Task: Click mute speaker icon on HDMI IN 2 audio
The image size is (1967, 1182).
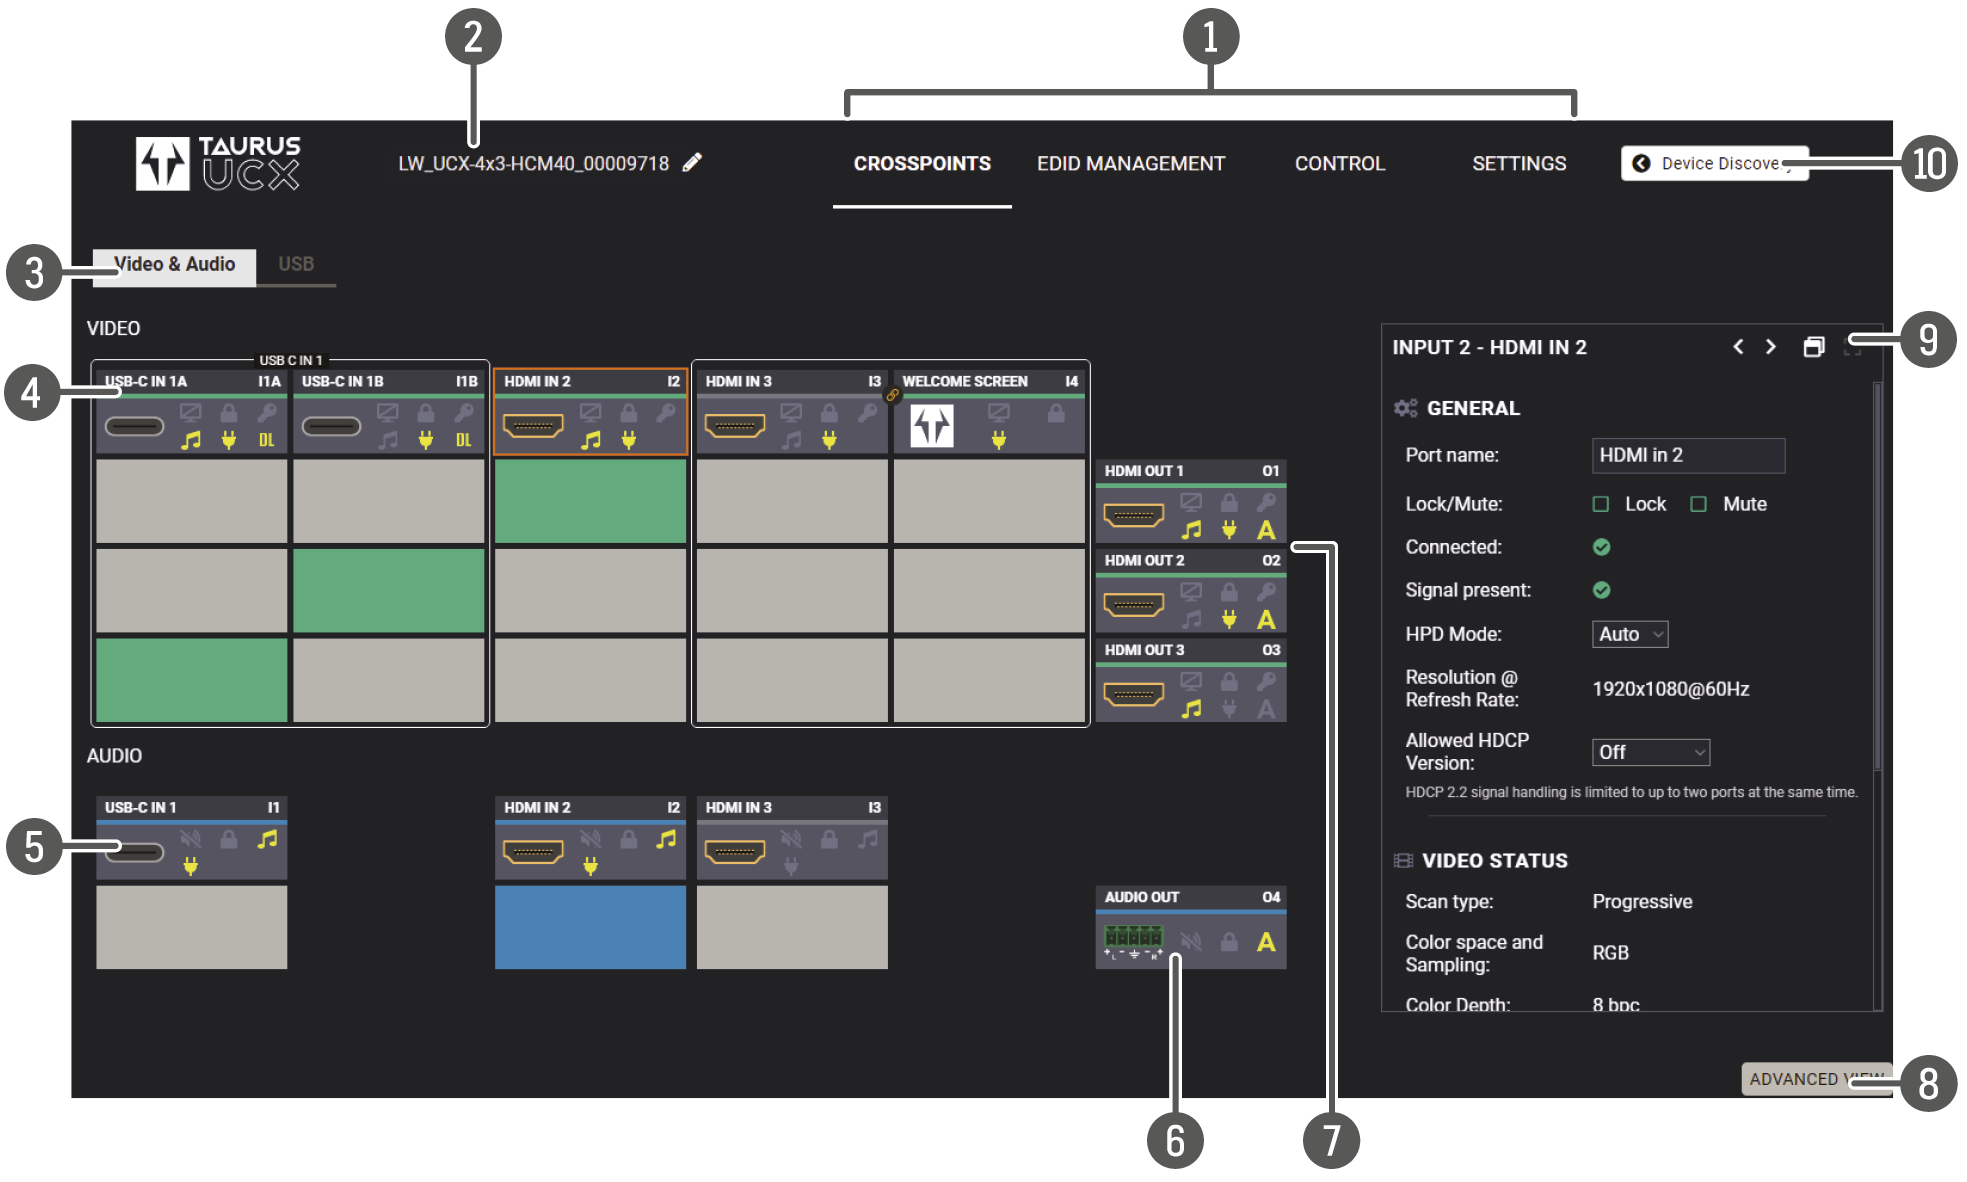Action: coord(591,839)
